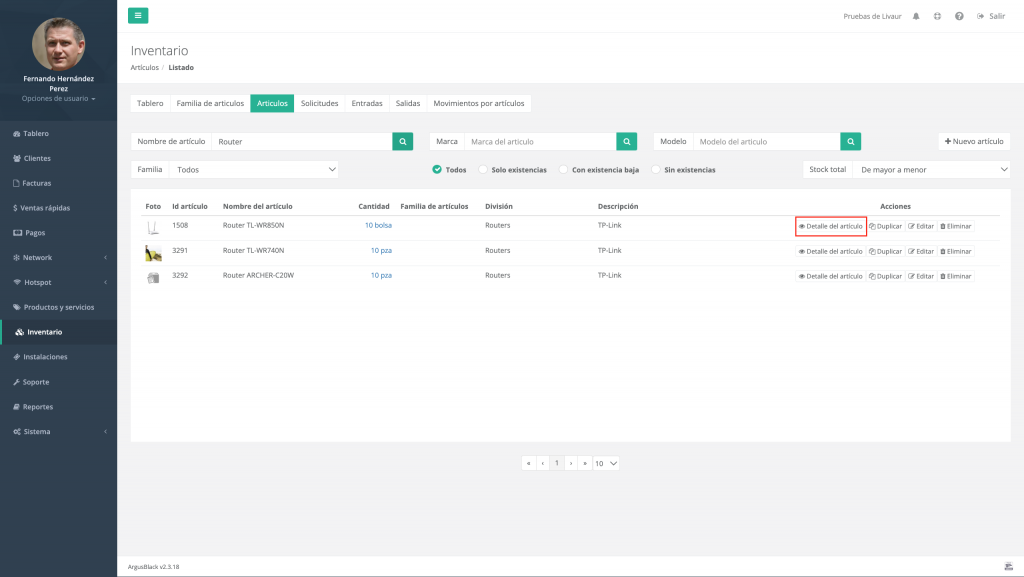
Task: Click Artículos breadcrumb link
Action: (x=144, y=67)
